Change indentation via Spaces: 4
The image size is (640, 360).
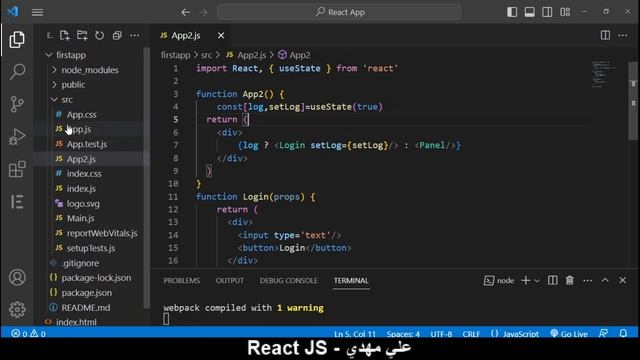pyautogui.click(x=403, y=334)
